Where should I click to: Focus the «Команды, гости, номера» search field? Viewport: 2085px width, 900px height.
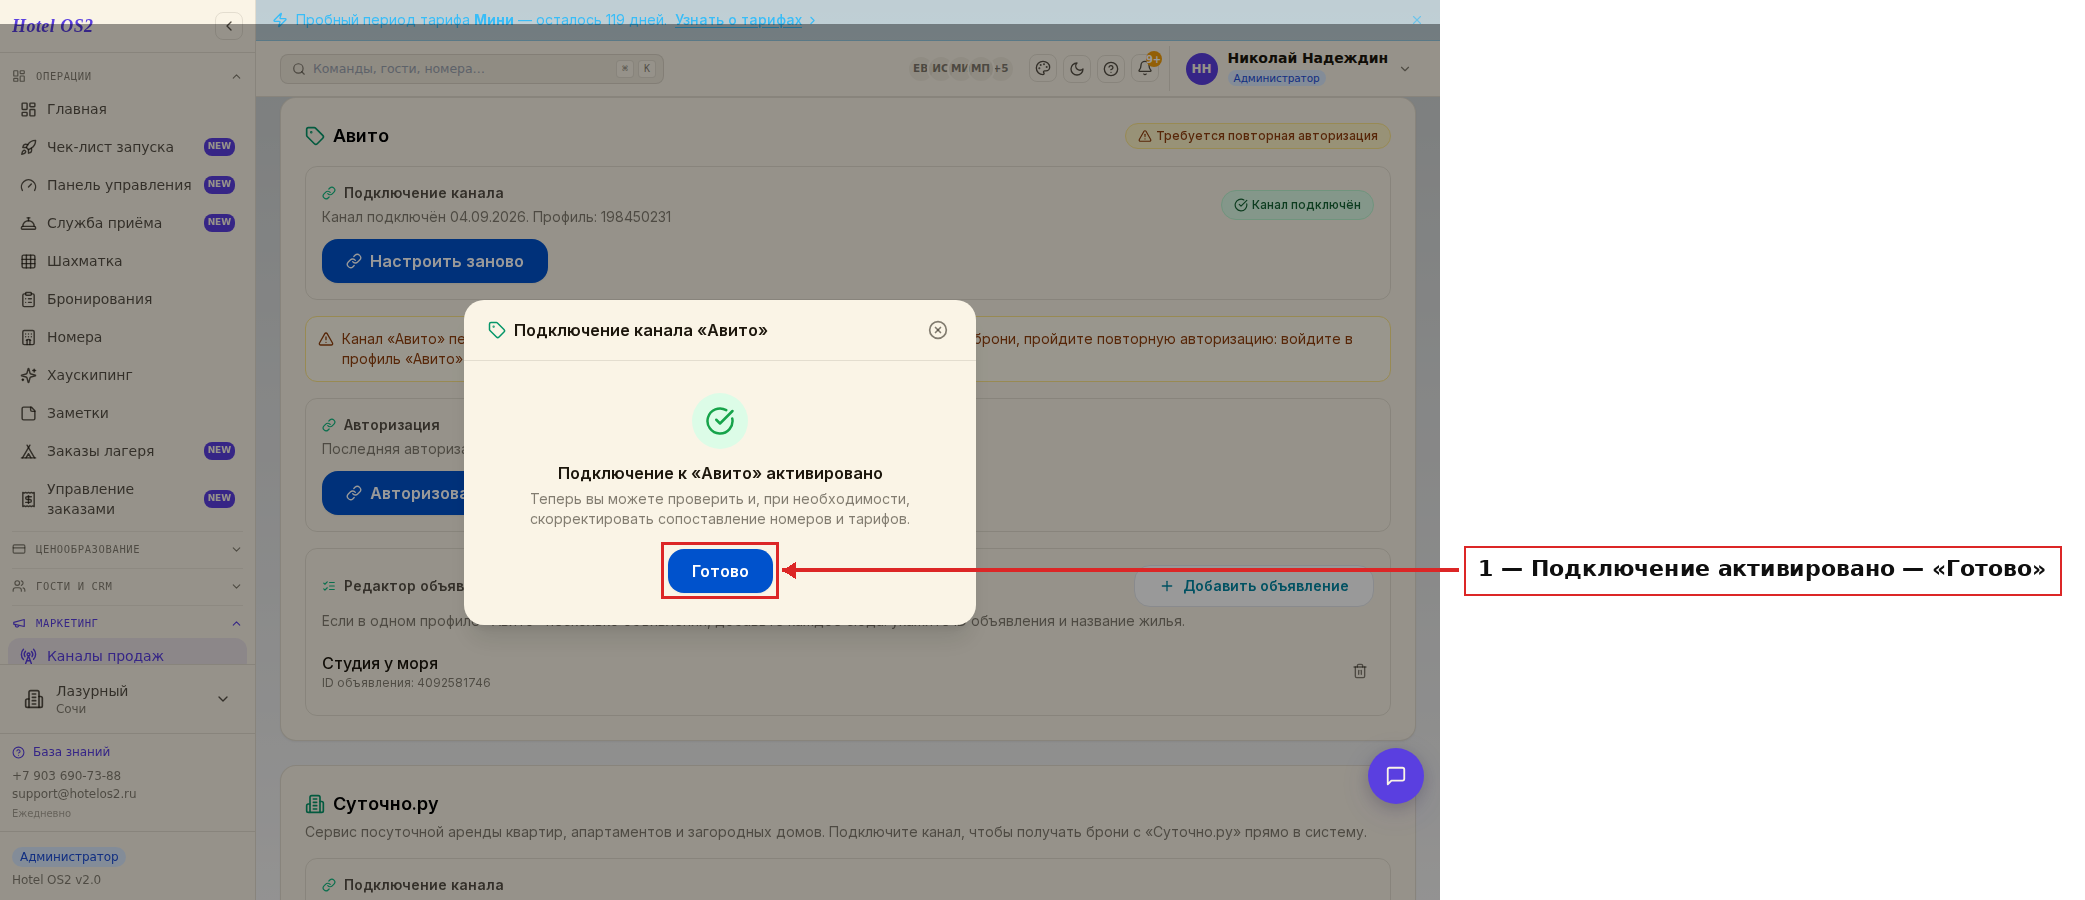pyautogui.click(x=472, y=69)
